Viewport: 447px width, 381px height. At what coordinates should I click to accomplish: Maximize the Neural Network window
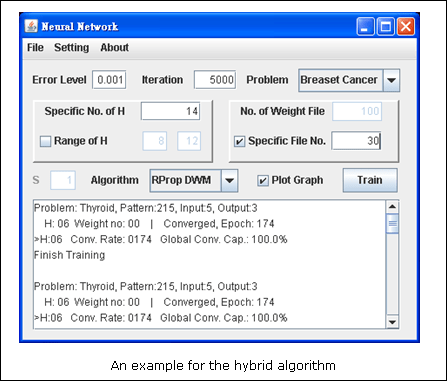[x=386, y=26]
